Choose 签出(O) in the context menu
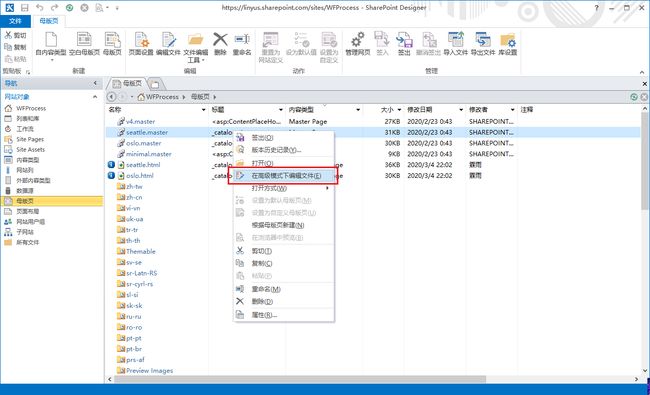 pyautogui.click(x=284, y=138)
